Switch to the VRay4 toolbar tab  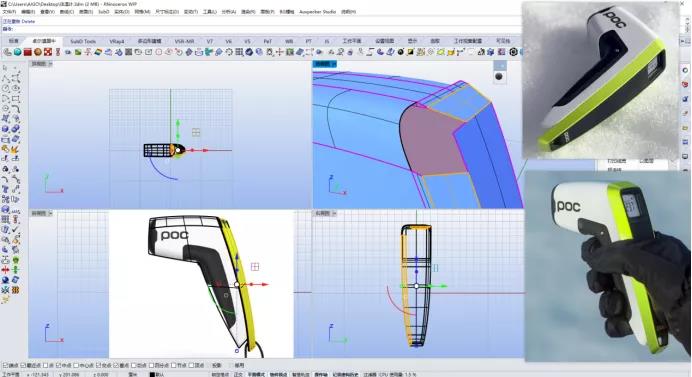[117, 41]
